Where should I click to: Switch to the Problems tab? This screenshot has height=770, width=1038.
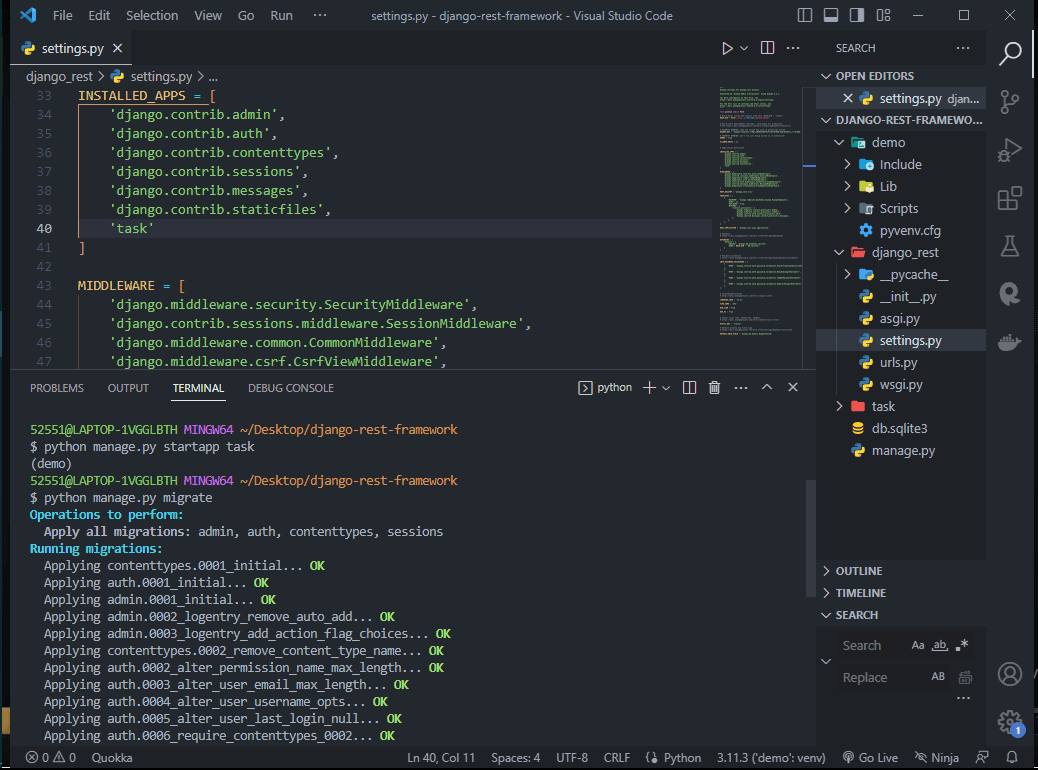(x=57, y=388)
